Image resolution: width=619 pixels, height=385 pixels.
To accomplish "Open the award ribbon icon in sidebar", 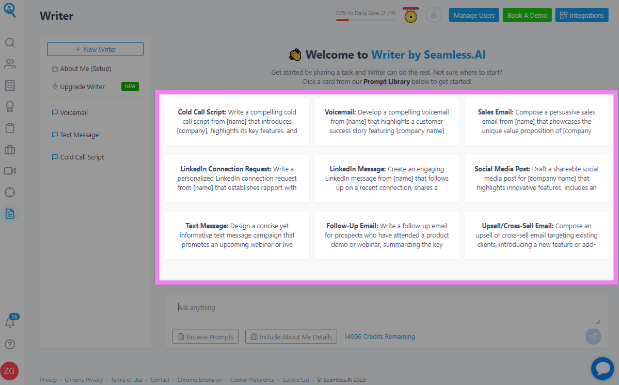I will 10,107.
